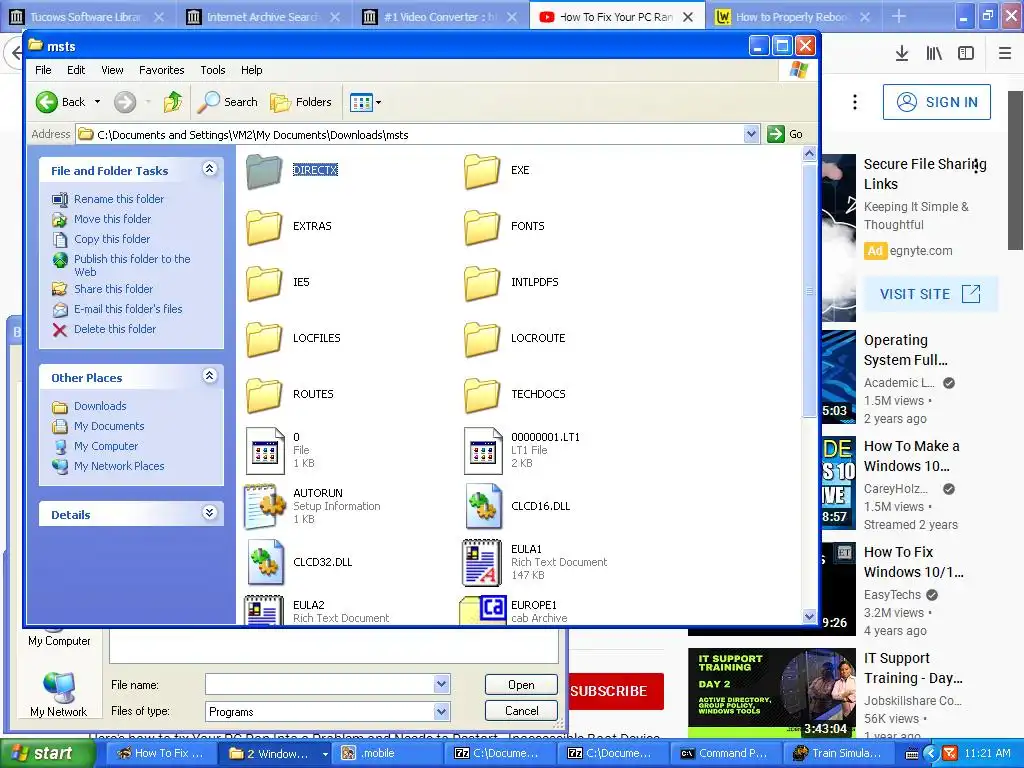Toggle Firefox sidebar icon
Viewport: 1024px width, 768px height.
(966, 54)
